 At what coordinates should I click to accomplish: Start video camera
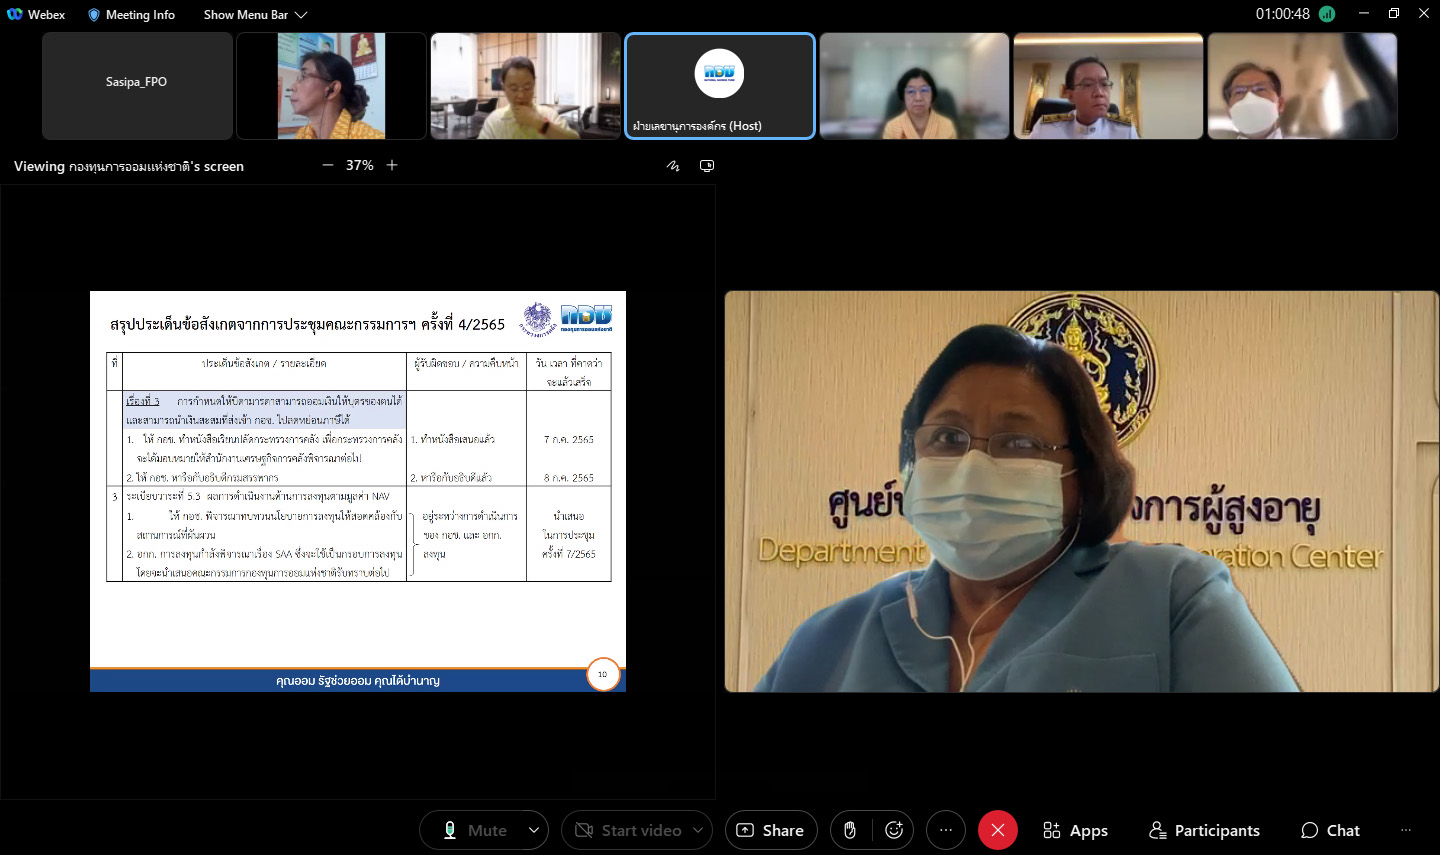626,830
